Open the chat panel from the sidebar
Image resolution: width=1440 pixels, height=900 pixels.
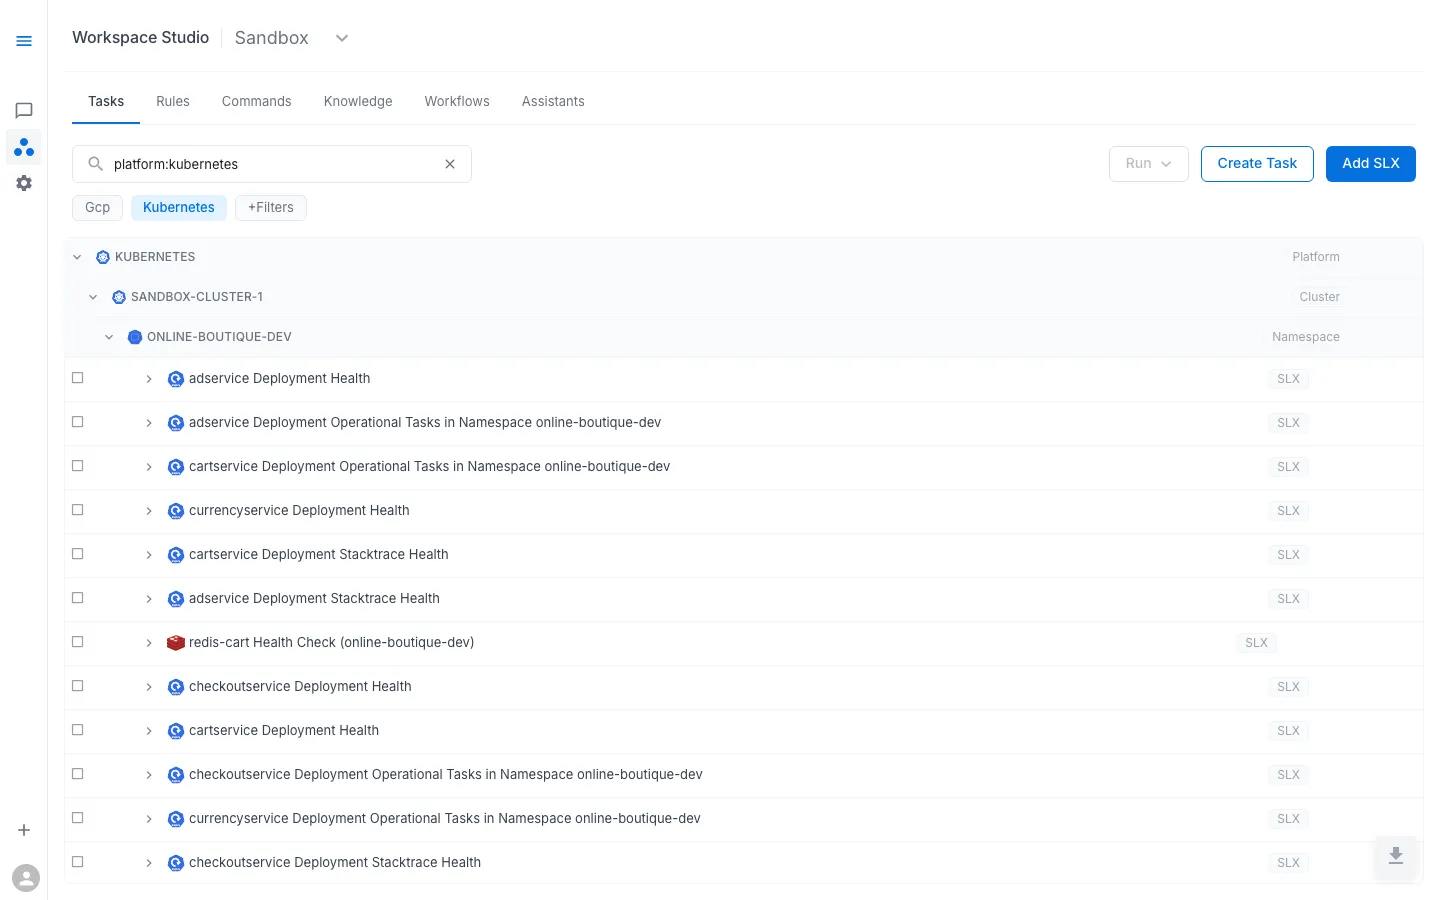point(24,110)
